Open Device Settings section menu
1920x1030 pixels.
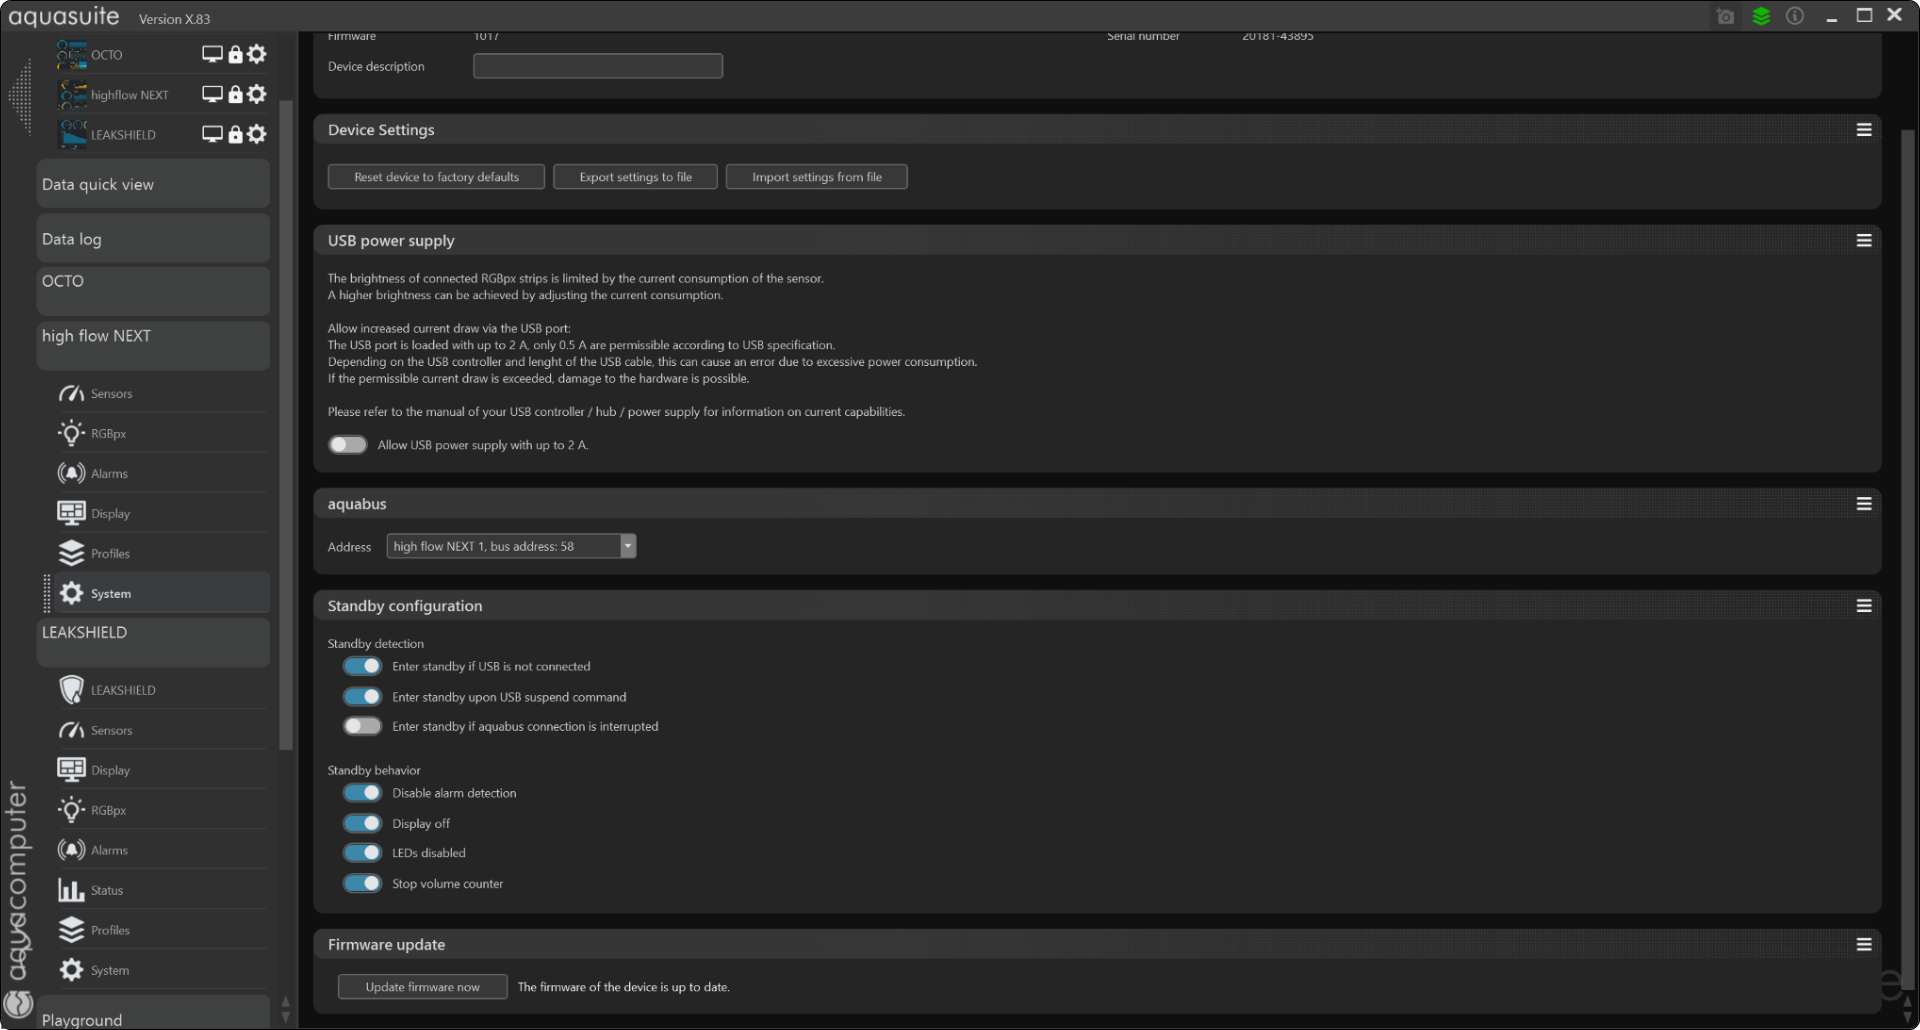(1864, 130)
